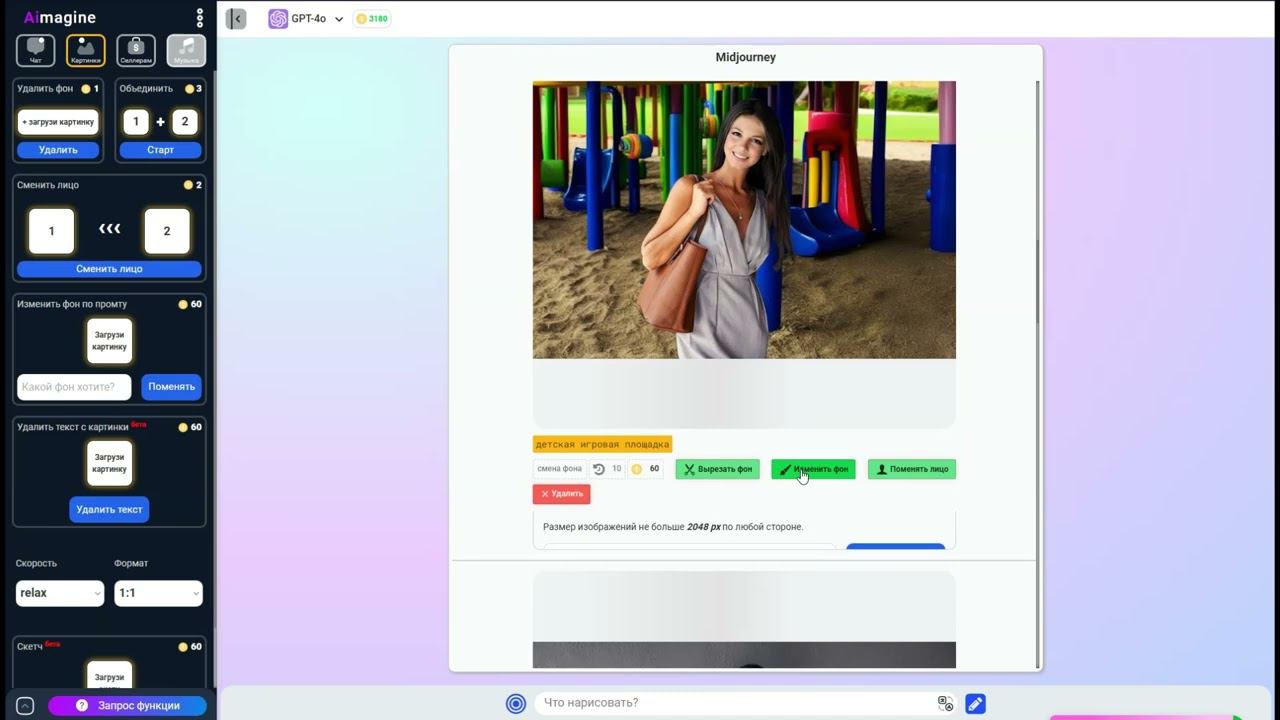Click the triple arrow icon between face slots

click(109, 230)
